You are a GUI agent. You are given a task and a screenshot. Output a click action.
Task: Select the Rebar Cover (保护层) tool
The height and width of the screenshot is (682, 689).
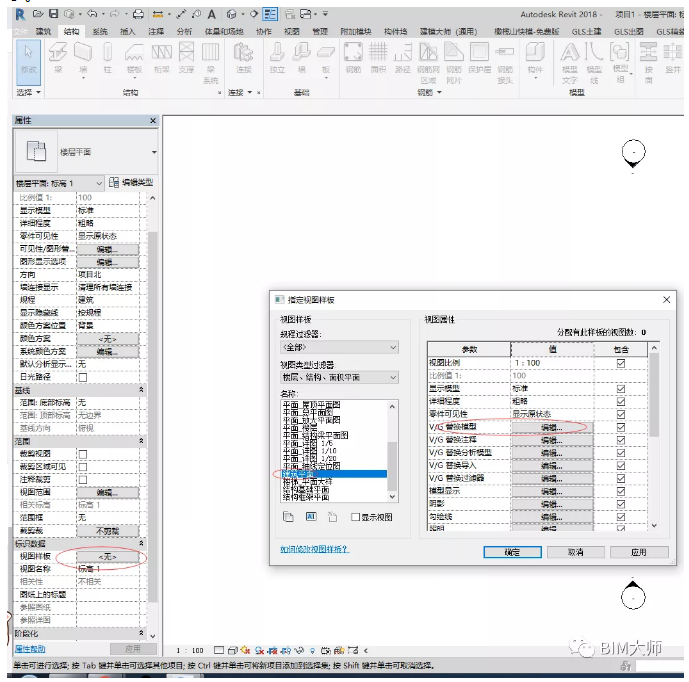pos(479,57)
